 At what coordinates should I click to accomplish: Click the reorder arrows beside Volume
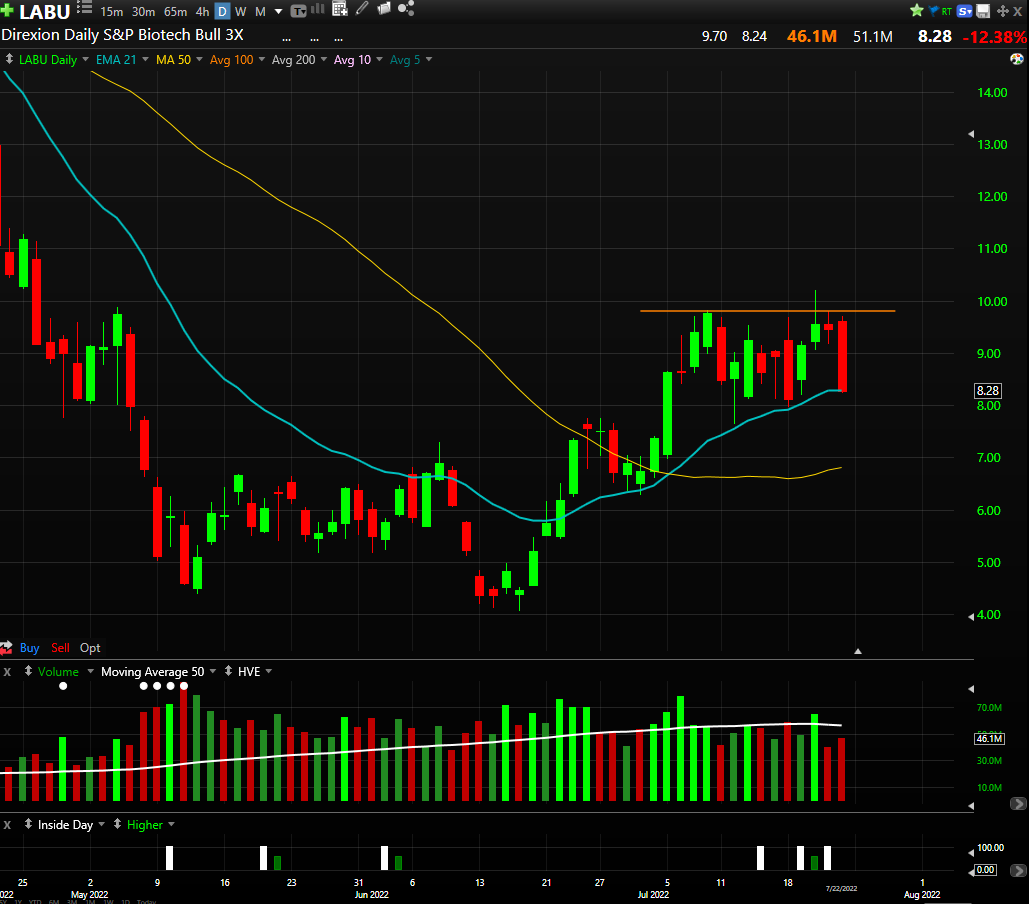tap(28, 671)
